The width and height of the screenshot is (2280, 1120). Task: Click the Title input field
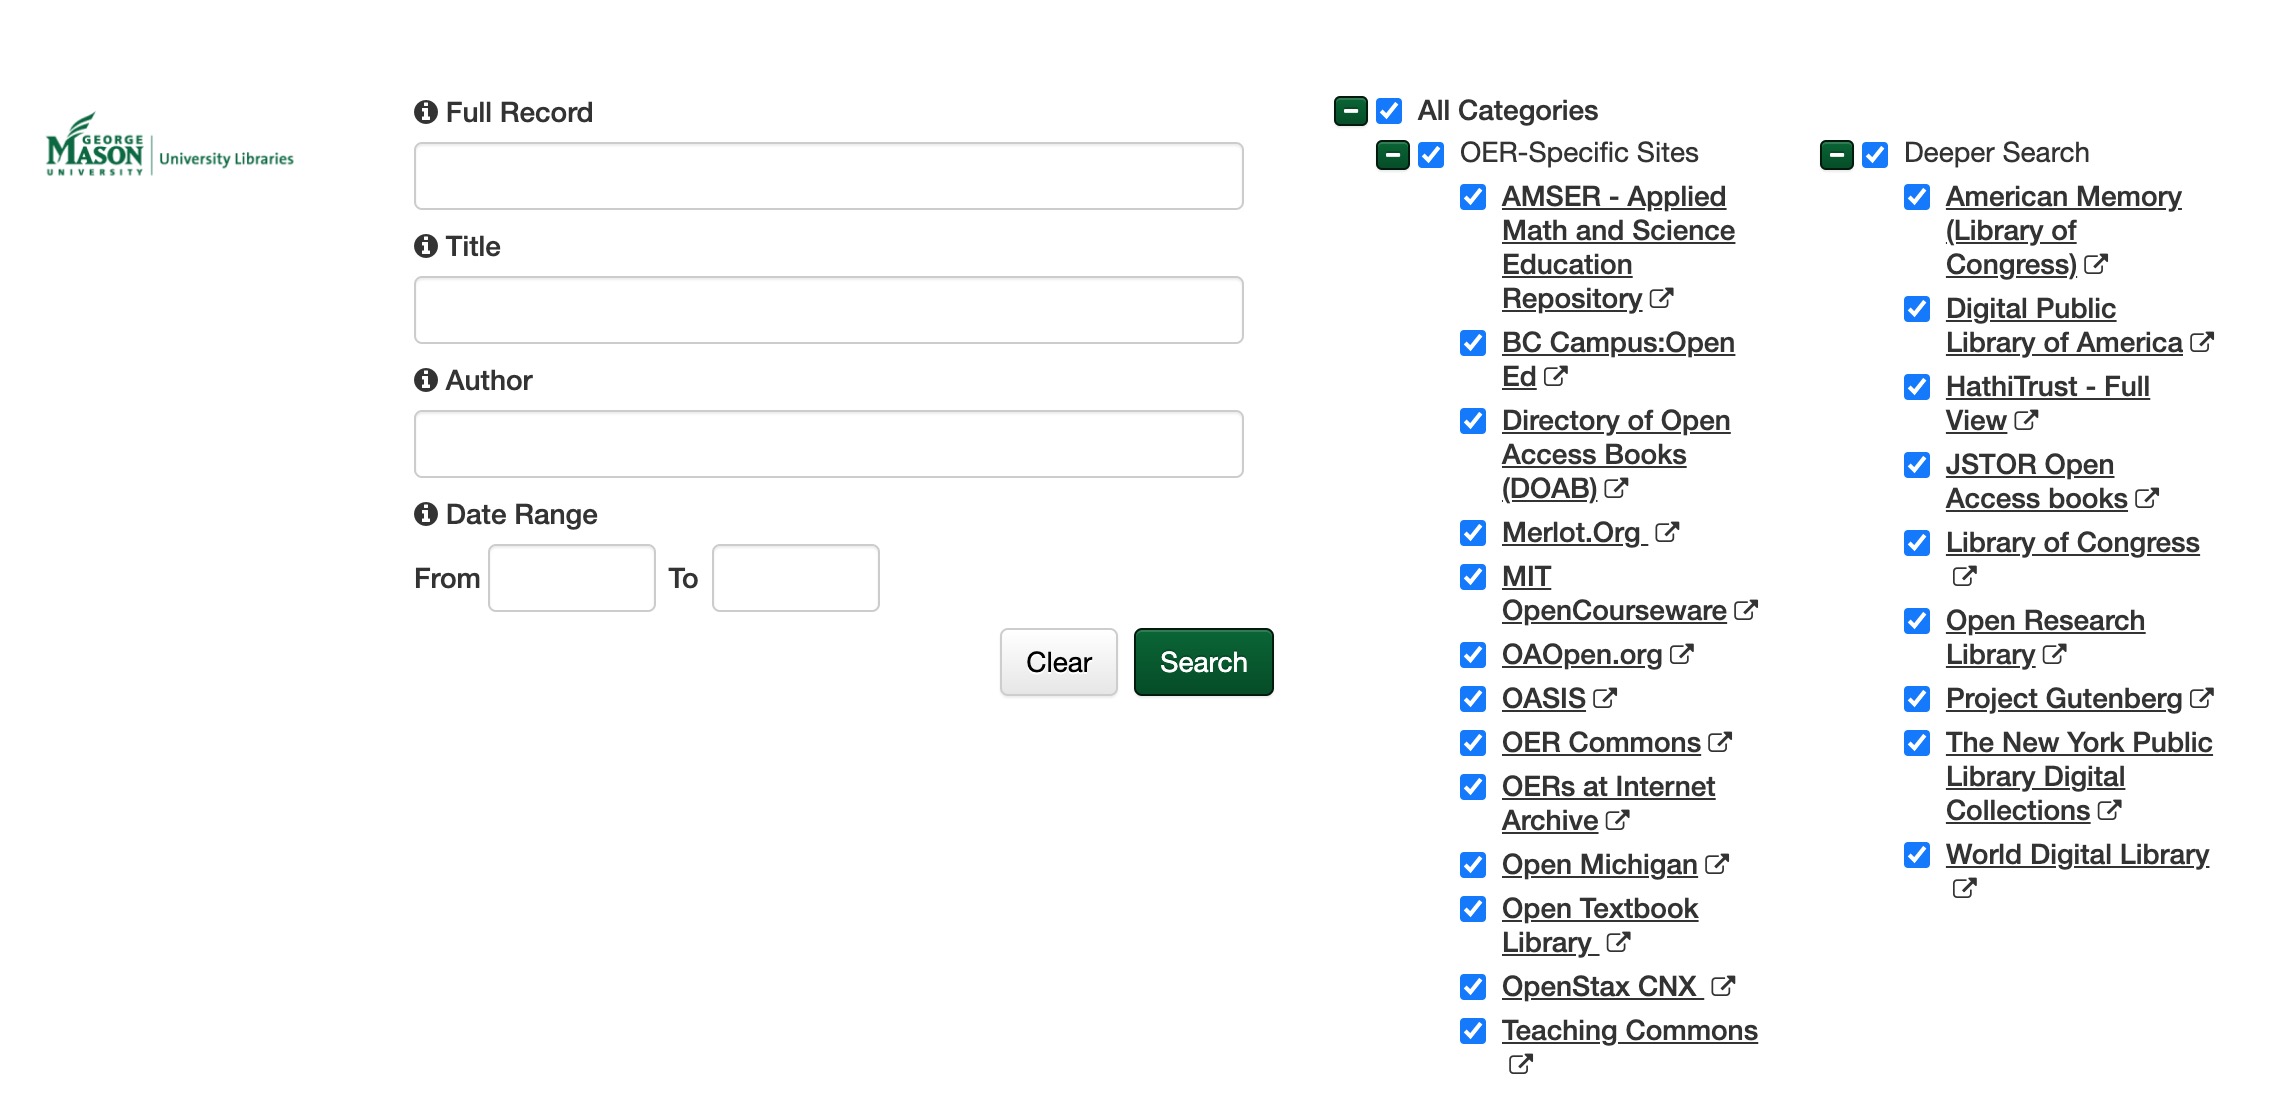tap(829, 310)
